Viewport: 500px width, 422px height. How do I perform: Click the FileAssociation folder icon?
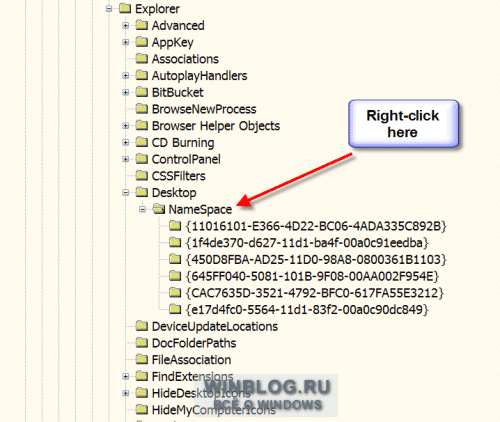click(x=142, y=360)
